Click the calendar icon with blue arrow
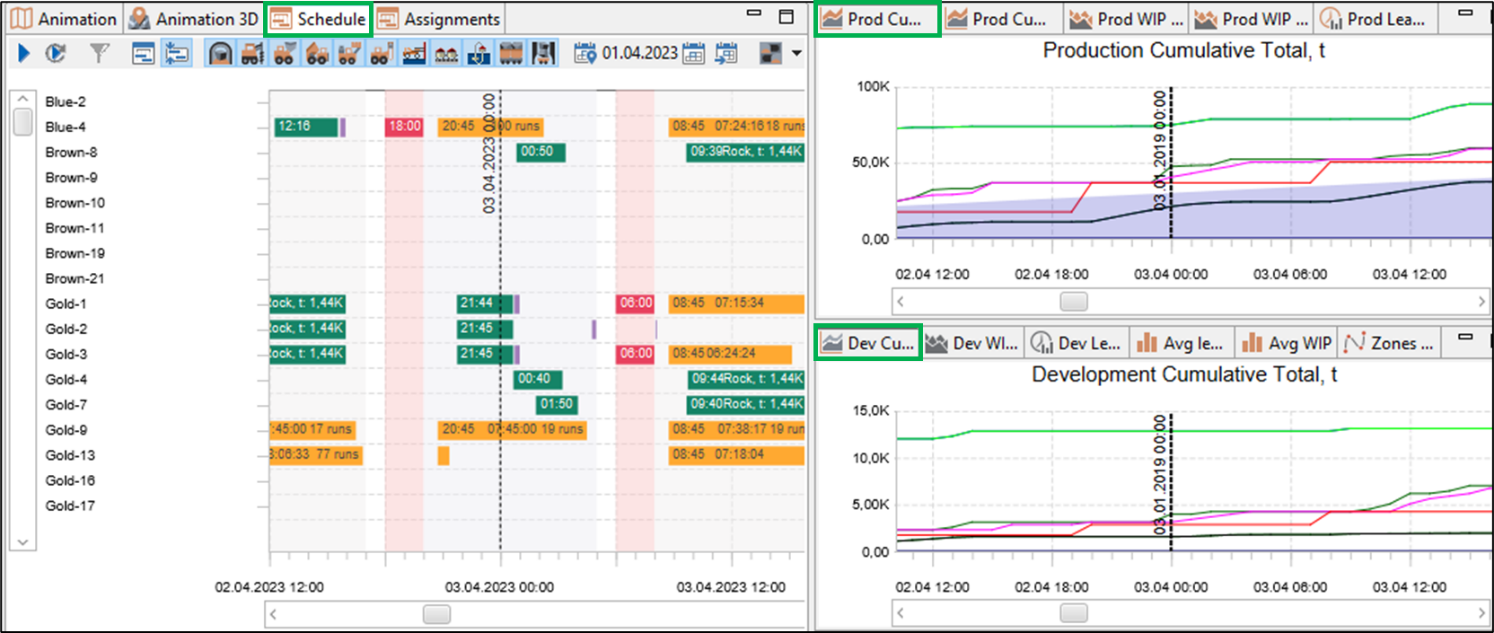 pos(727,53)
